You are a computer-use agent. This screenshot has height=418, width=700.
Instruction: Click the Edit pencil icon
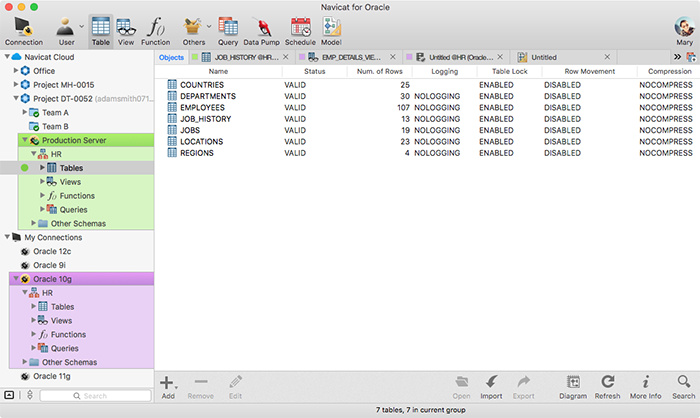235,387
